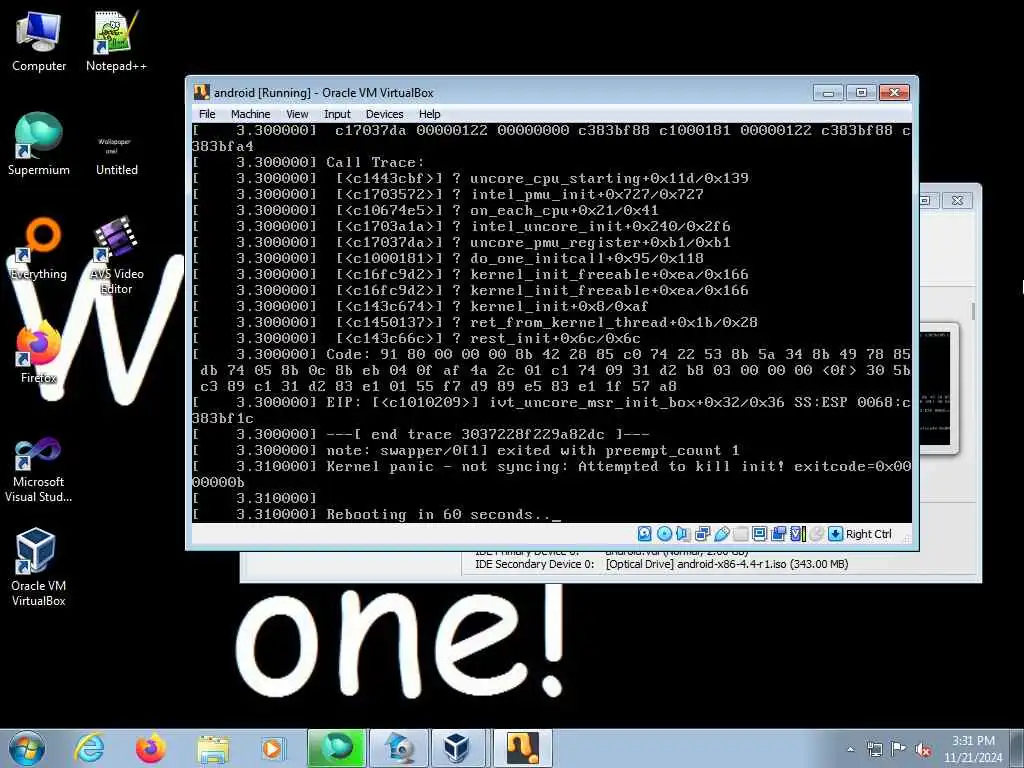Screen dimensions: 1024x768
Task: Select the Supermium desktop shortcut
Action: 39,145
